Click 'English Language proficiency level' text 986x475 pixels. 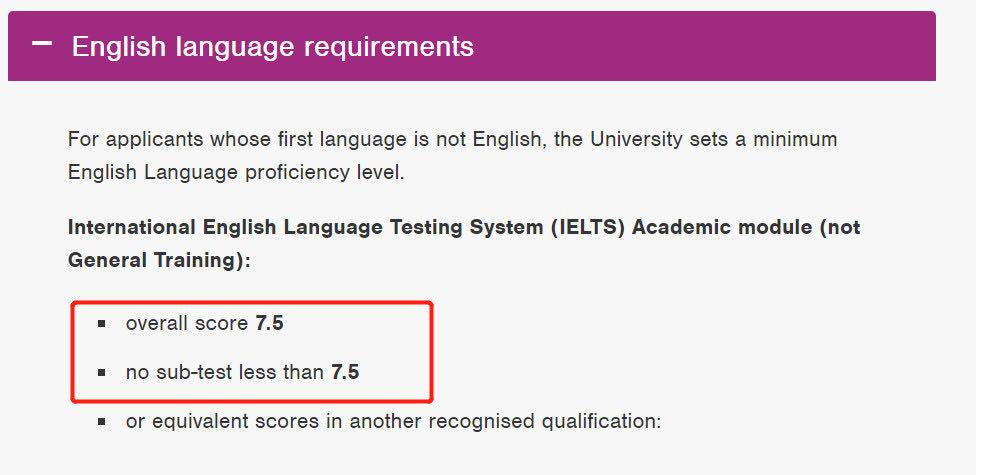236,172
